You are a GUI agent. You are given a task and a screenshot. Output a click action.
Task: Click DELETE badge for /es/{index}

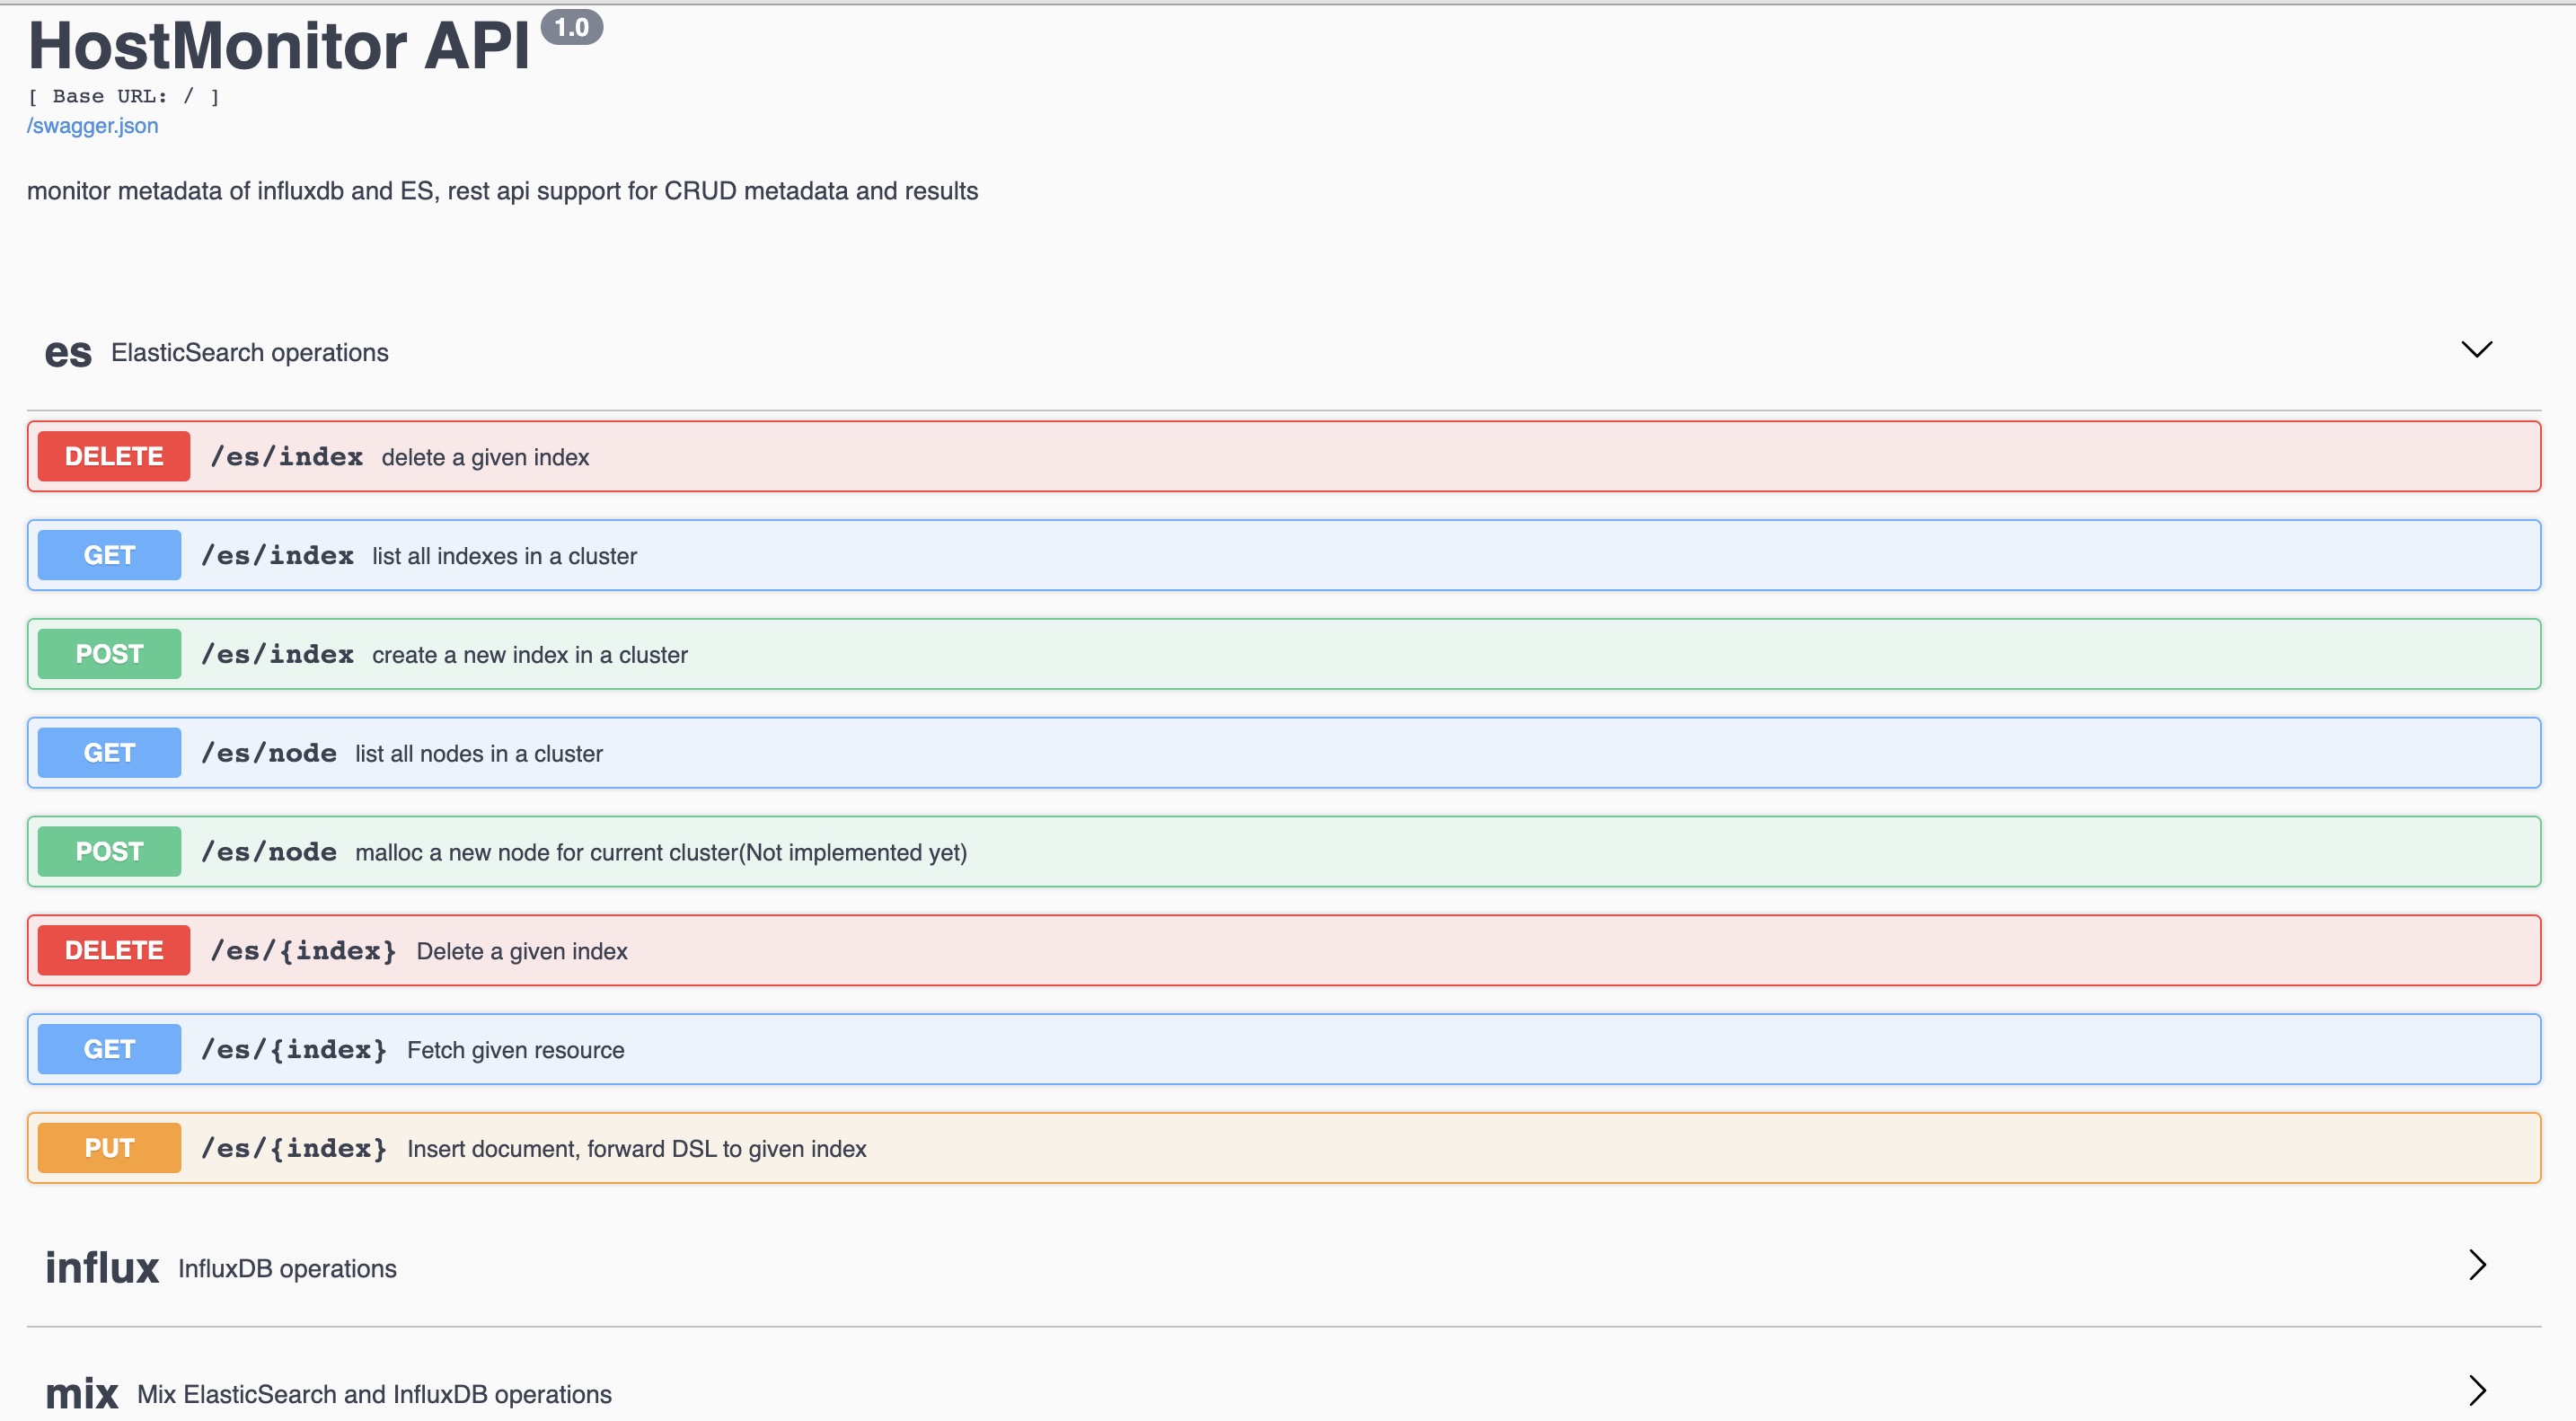click(114, 950)
